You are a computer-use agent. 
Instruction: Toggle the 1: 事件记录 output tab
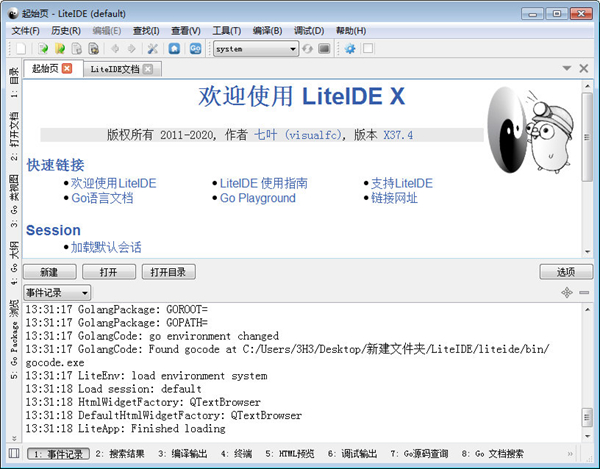[x=59, y=454]
